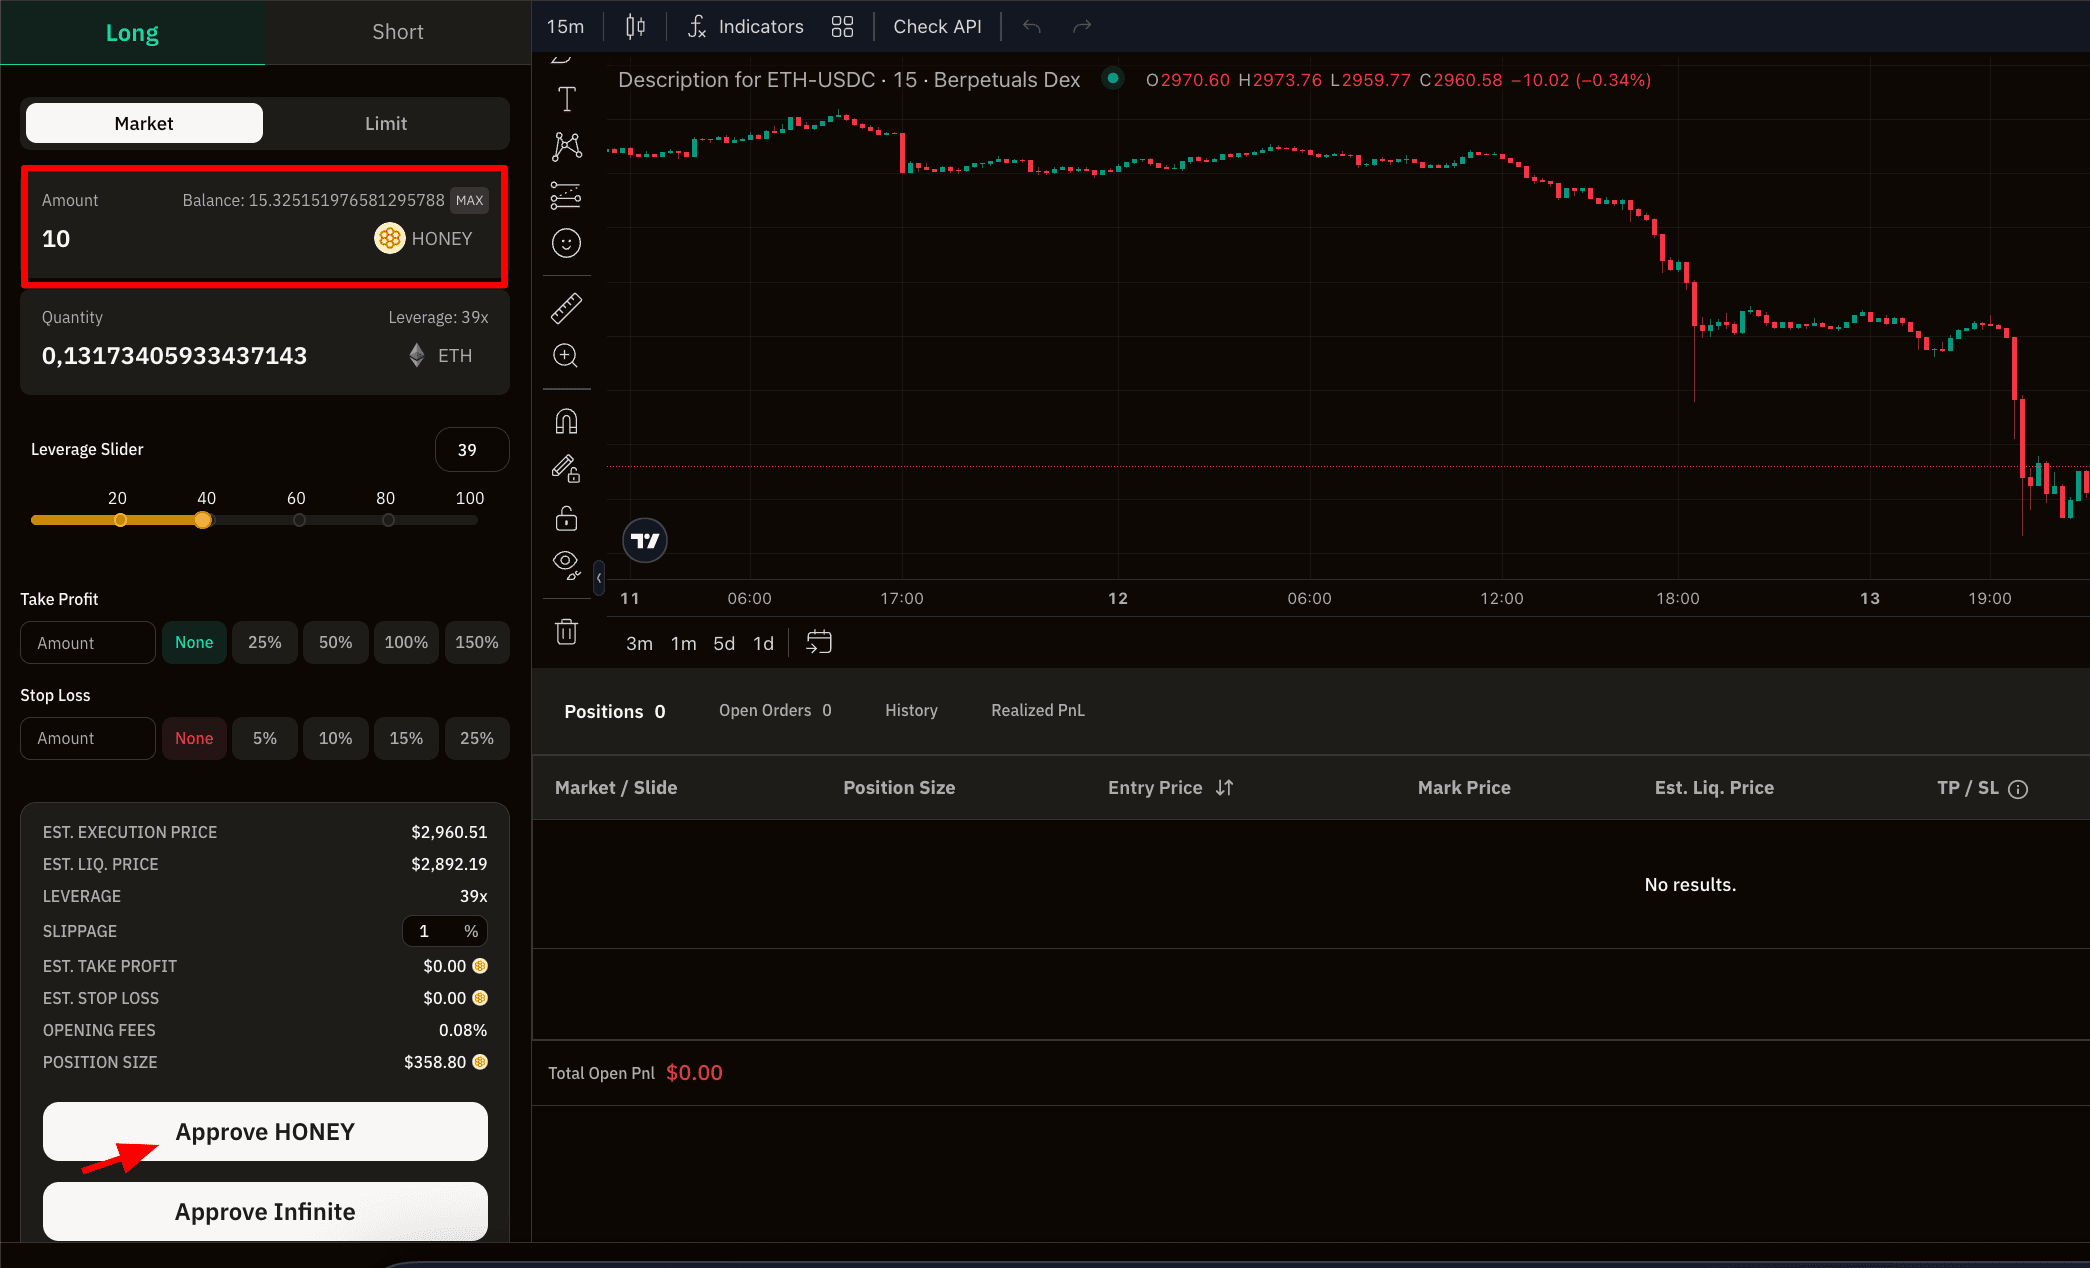Select the ruler measure tool

[x=566, y=309]
